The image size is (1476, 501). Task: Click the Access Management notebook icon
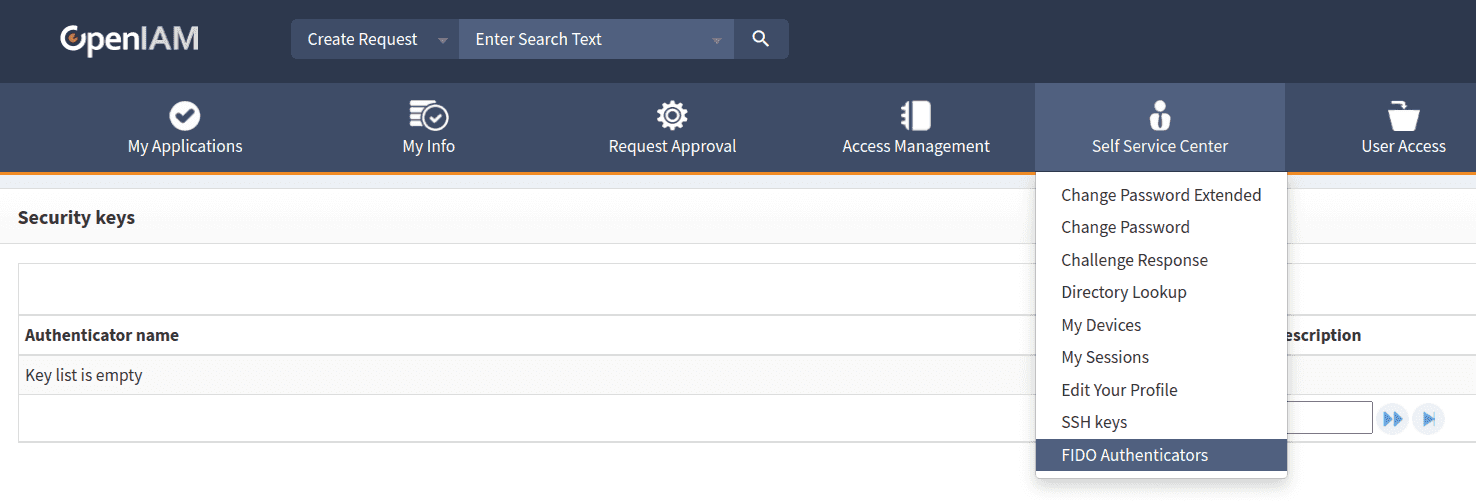click(x=915, y=116)
